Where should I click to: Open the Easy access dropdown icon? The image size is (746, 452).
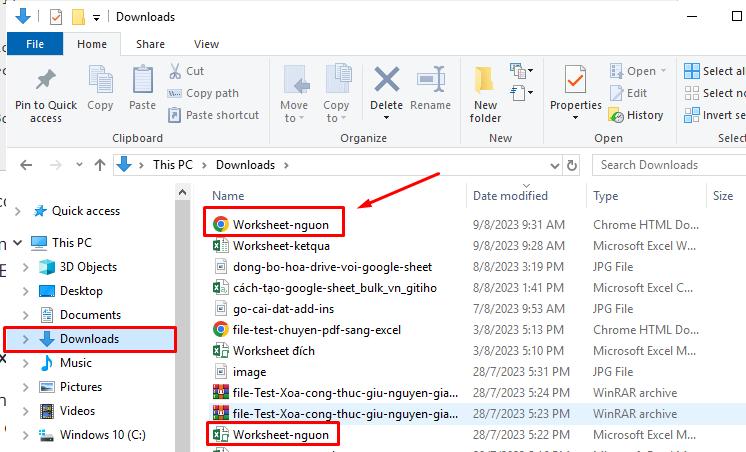[521, 92]
